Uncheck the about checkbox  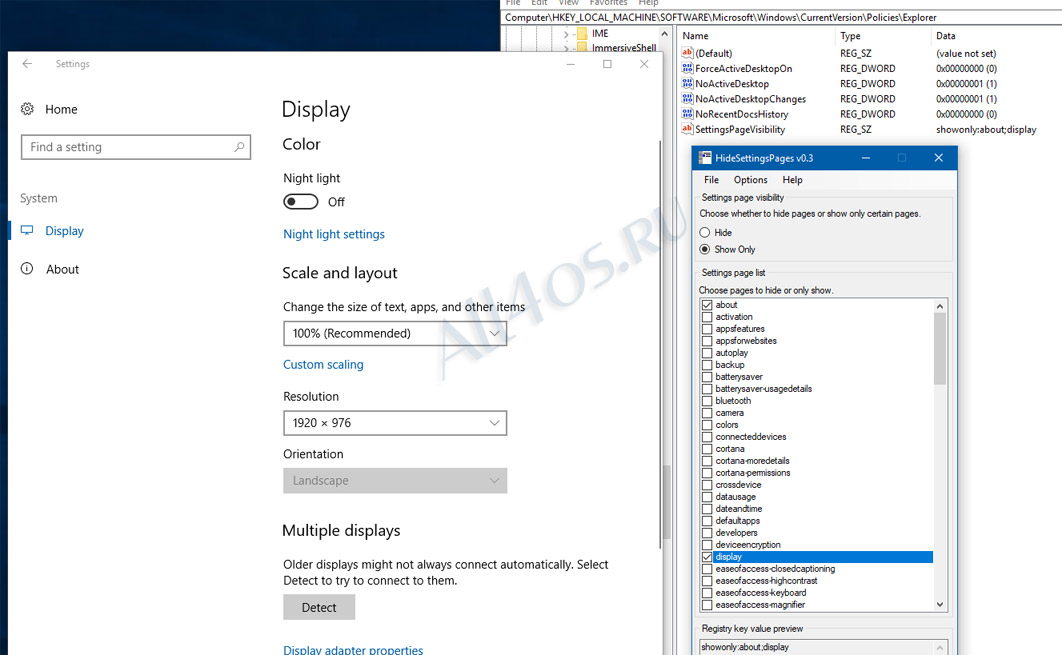click(x=707, y=305)
